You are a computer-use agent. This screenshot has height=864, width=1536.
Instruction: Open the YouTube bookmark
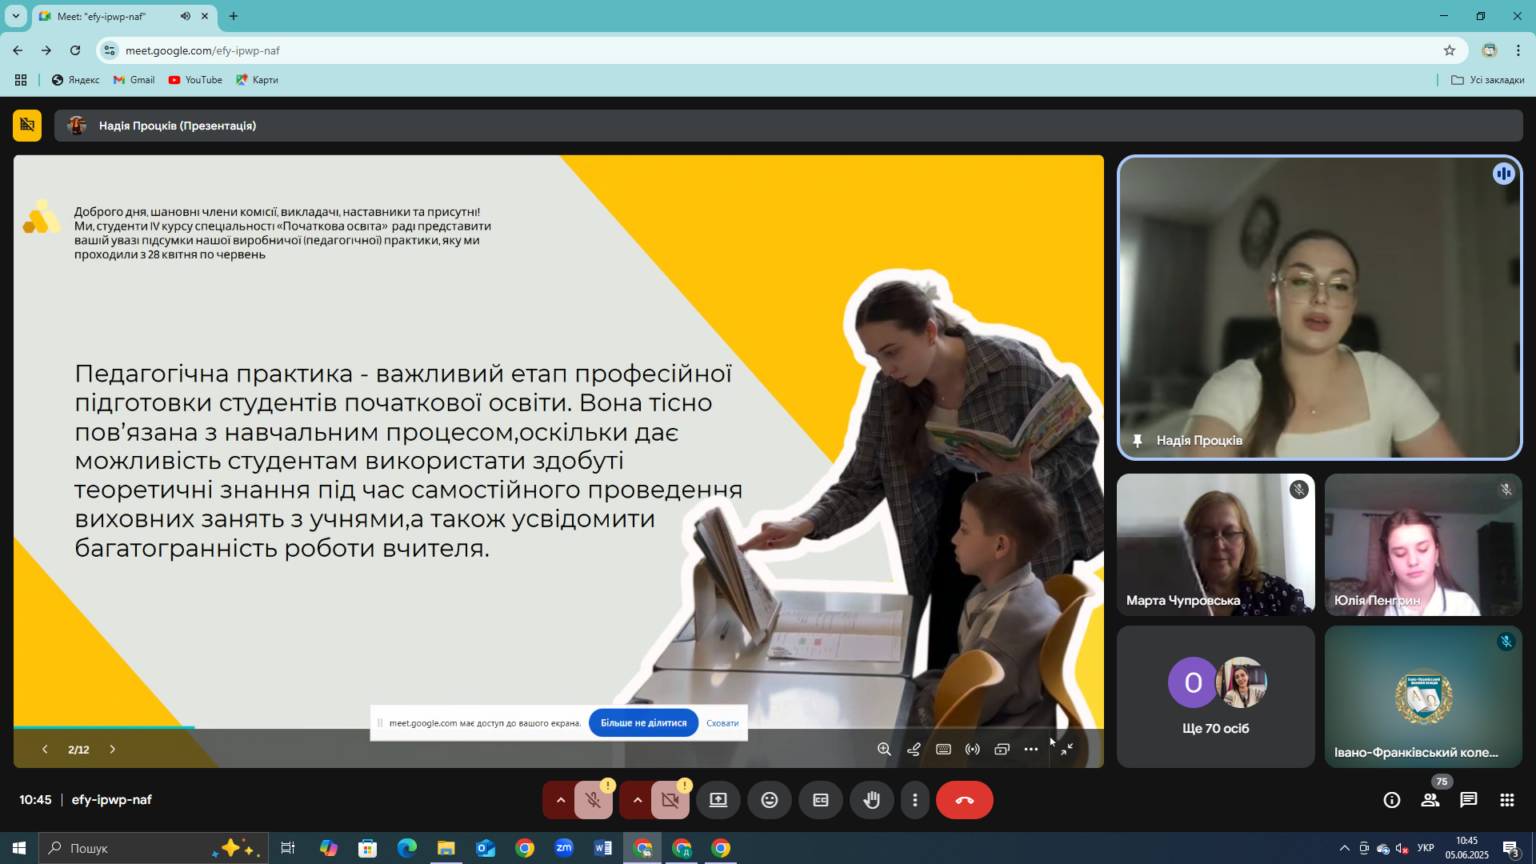pyautogui.click(x=195, y=80)
